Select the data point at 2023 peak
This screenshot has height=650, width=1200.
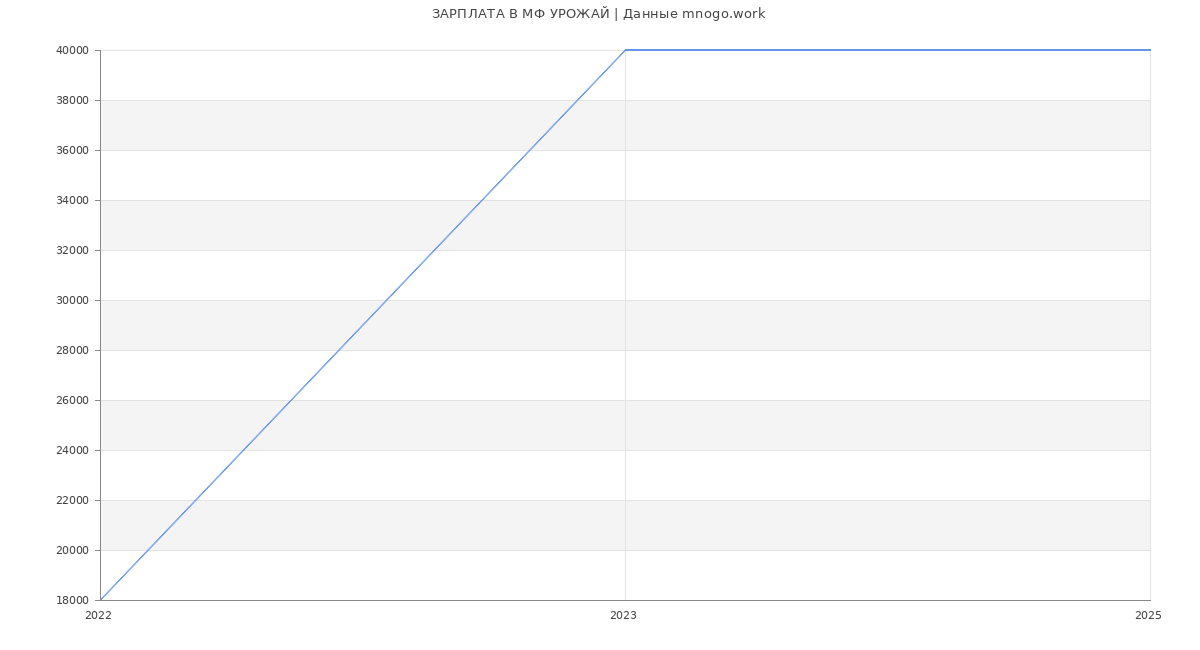(625, 50)
